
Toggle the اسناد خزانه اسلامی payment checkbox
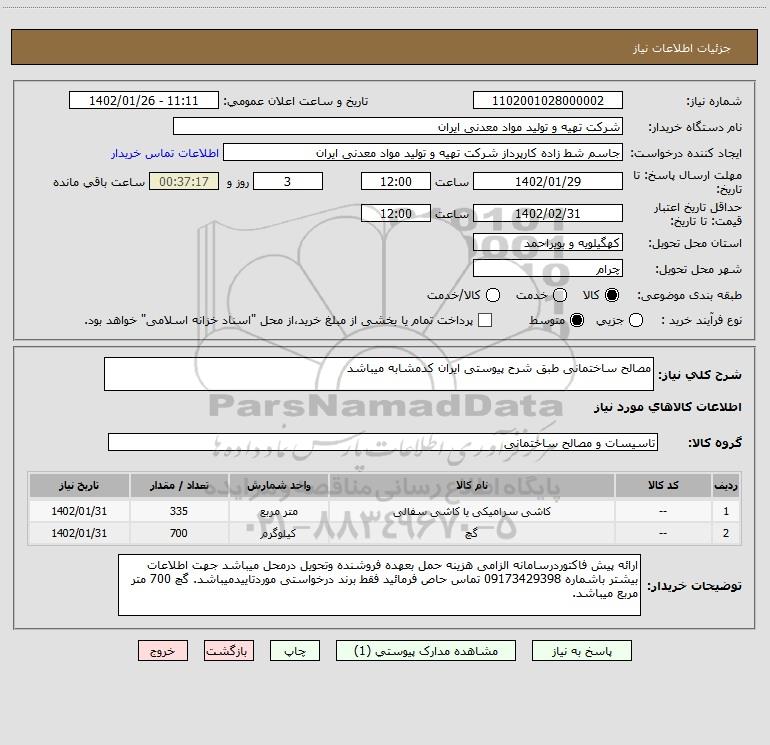[x=485, y=320]
